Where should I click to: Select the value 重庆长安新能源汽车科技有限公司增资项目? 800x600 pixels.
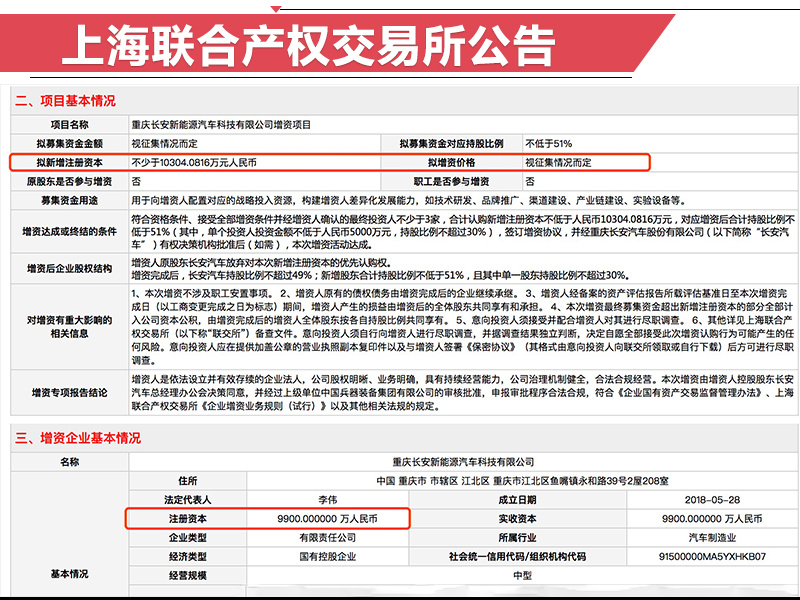coord(221,124)
